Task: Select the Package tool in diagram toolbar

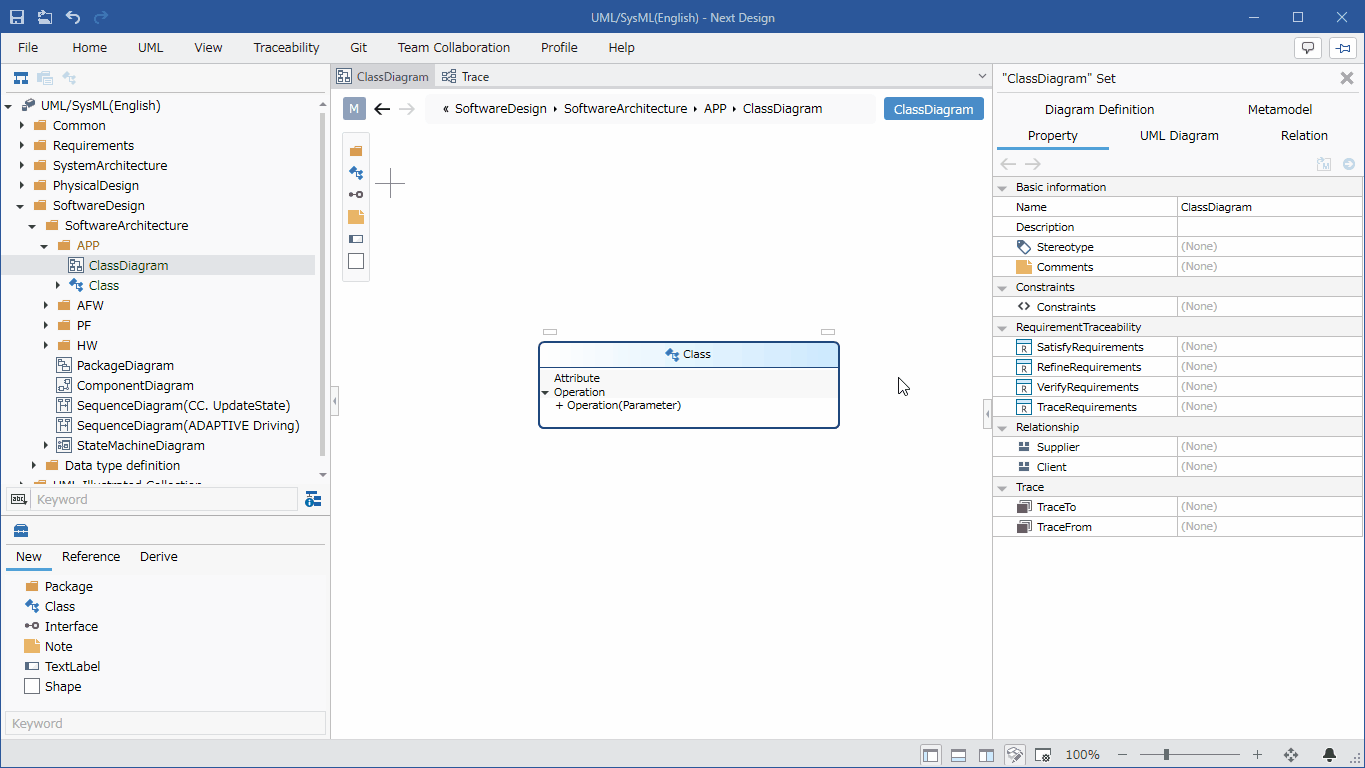Action: pos(356,151)
